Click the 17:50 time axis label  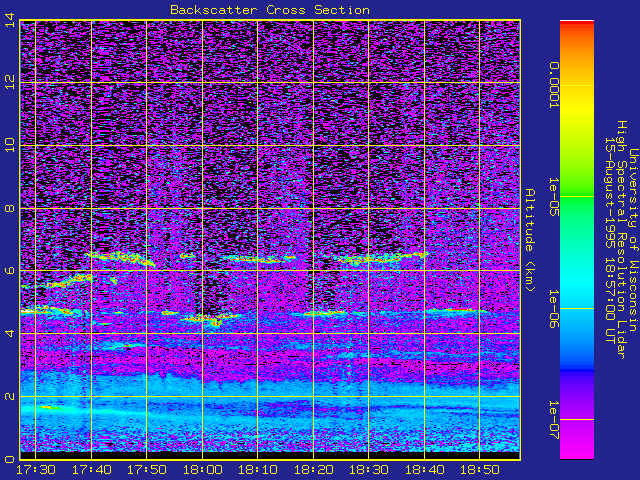point(147,470)
